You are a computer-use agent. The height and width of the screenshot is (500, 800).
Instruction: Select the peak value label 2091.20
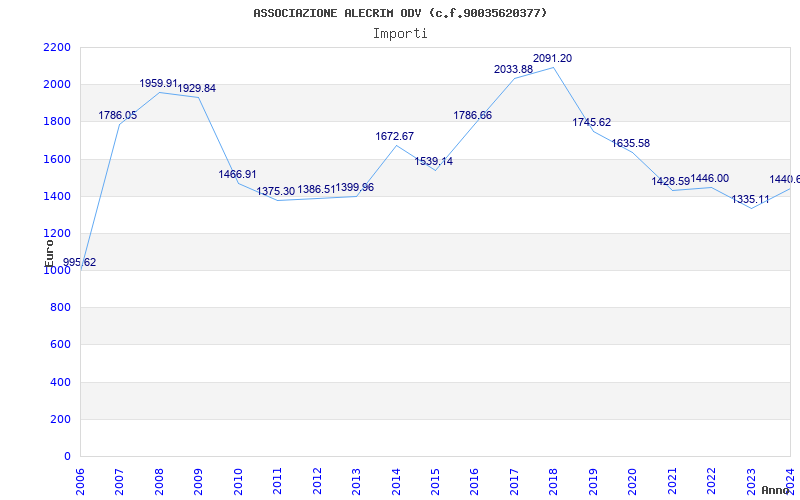553,58
